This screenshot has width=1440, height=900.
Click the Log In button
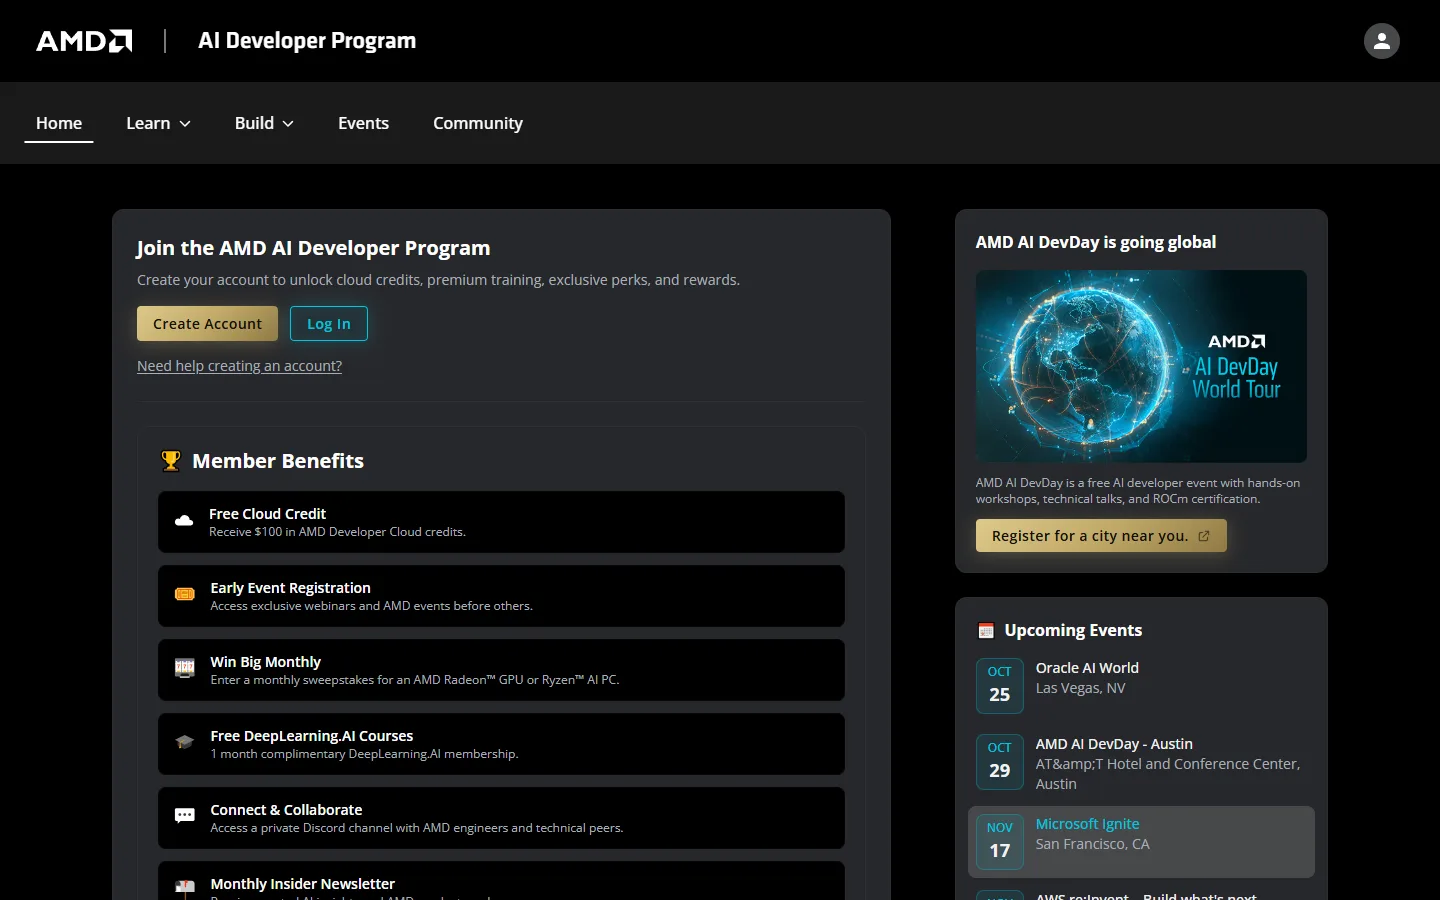pos(329,324)
